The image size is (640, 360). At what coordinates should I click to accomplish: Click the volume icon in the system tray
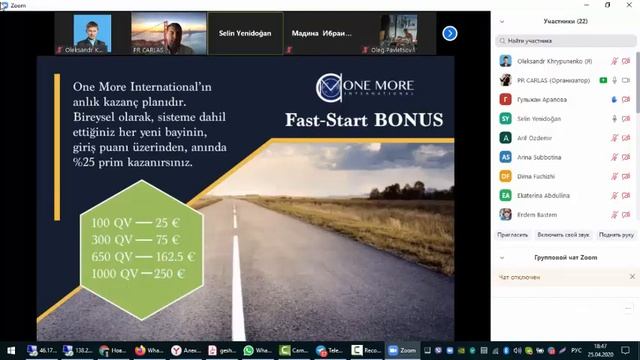pos(517,350)
